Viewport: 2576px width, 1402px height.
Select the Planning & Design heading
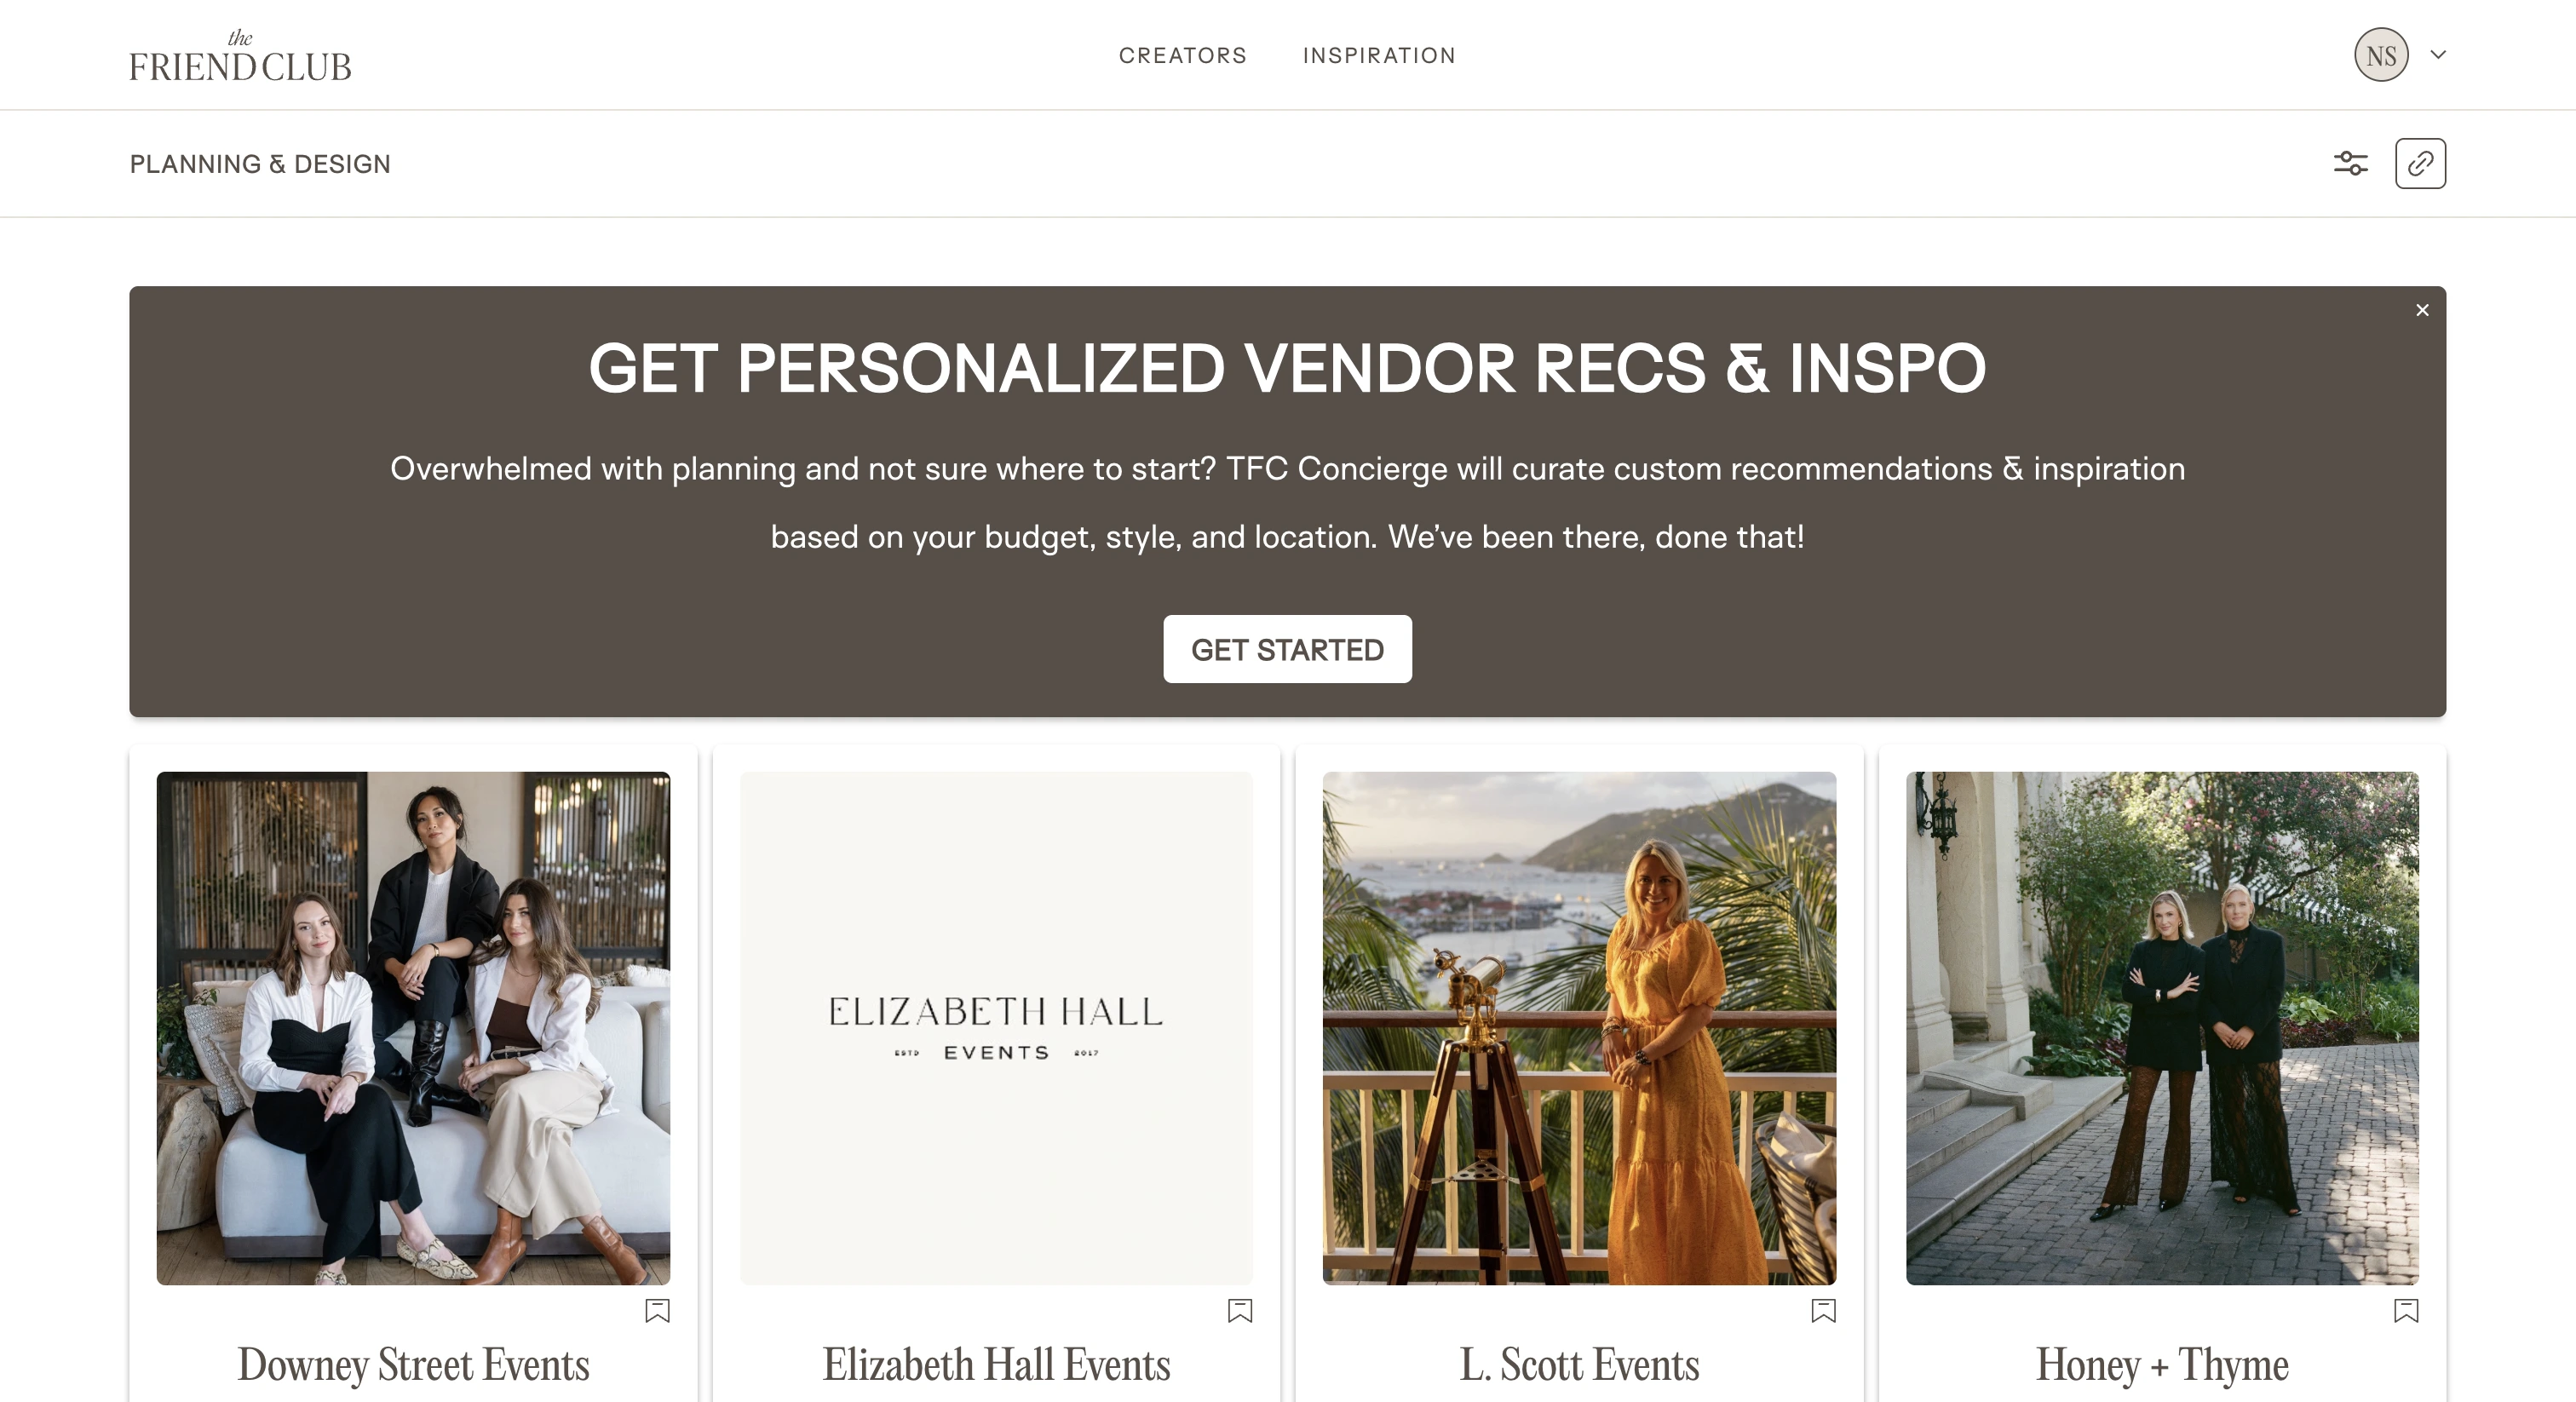[x=260, y=164]
